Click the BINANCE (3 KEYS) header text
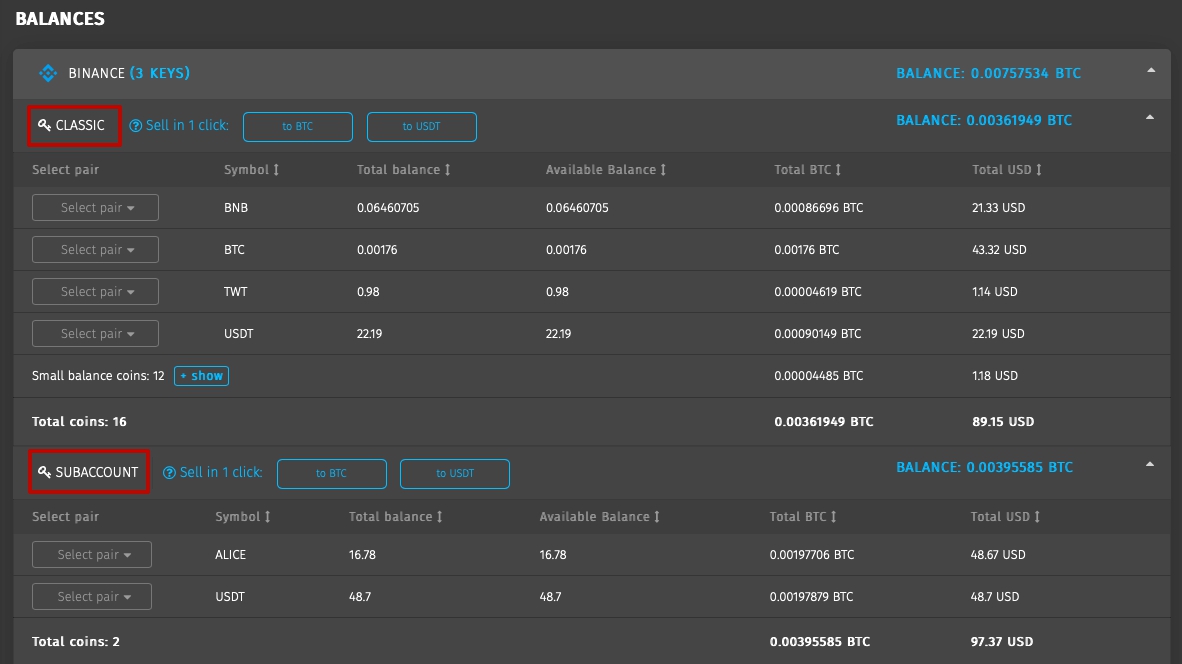1182x664 pixels. 129,73
